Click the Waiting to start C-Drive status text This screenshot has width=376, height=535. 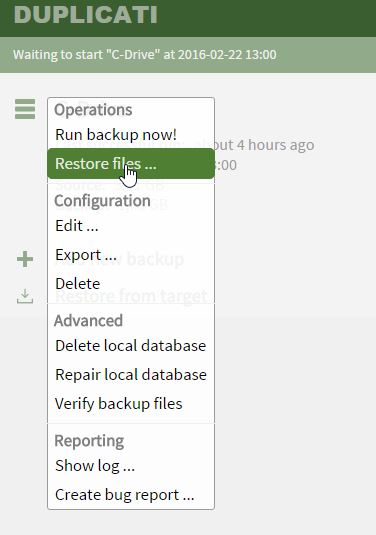coord(145,55)
